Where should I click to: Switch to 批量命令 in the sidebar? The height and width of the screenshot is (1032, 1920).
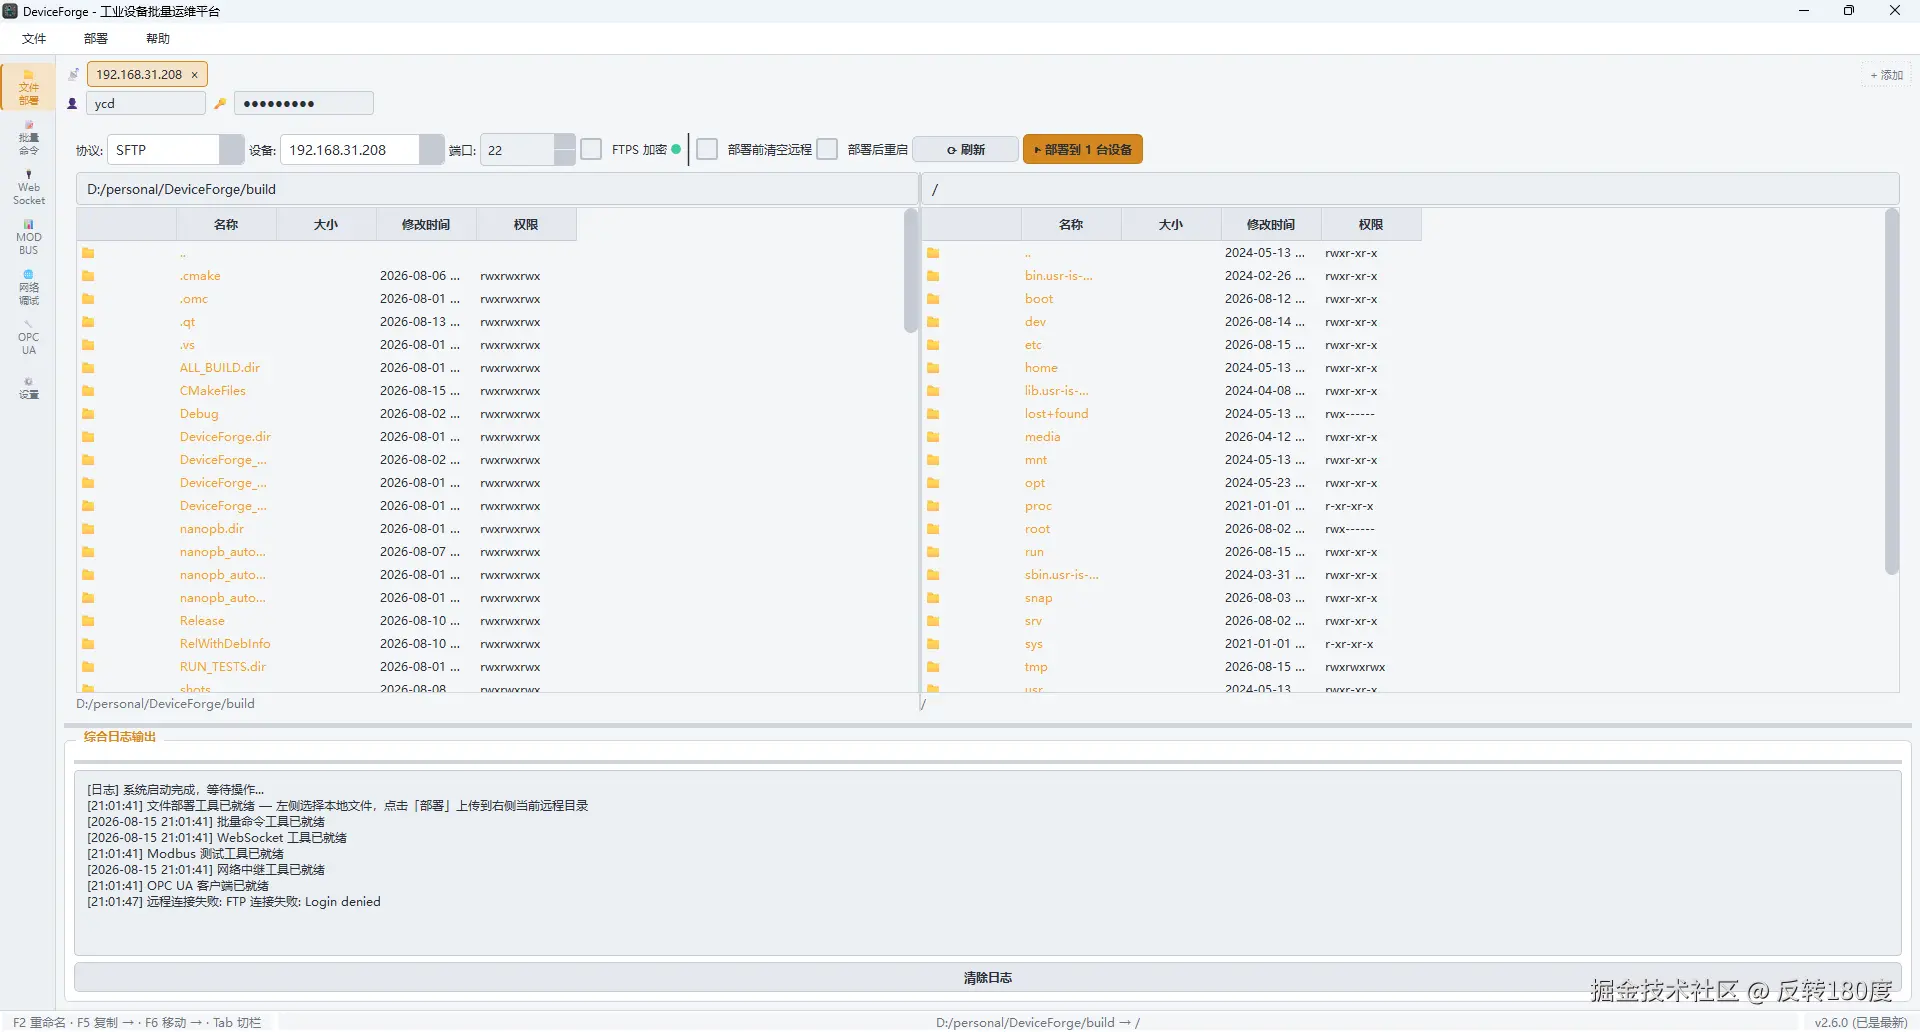click(x=28, y=138)
